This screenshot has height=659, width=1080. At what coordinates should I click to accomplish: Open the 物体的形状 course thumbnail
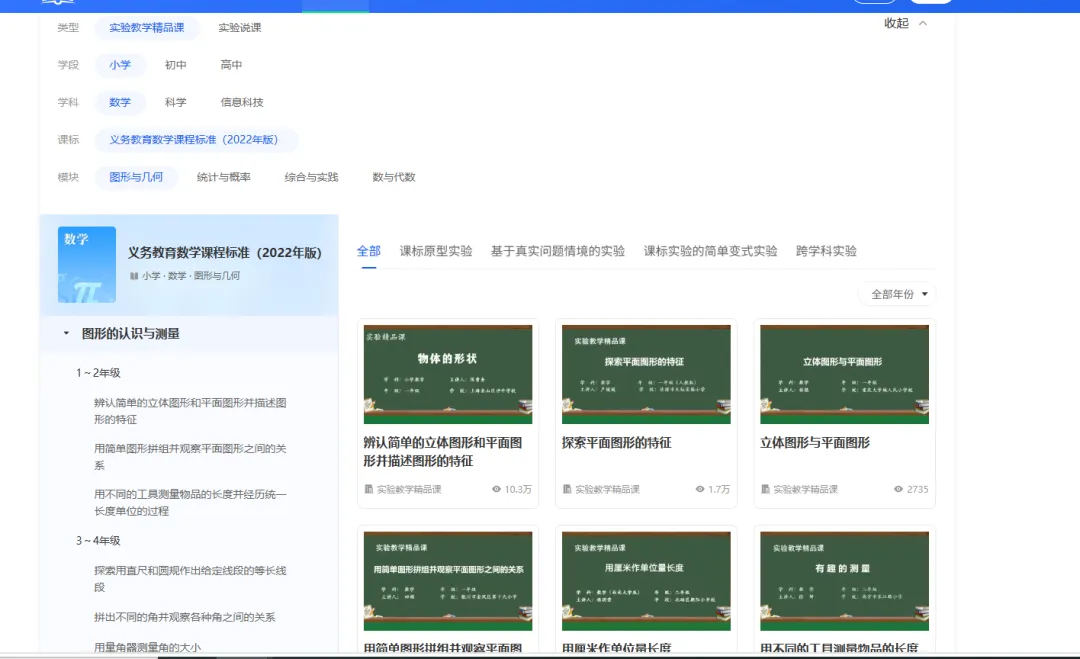[448, 374]
